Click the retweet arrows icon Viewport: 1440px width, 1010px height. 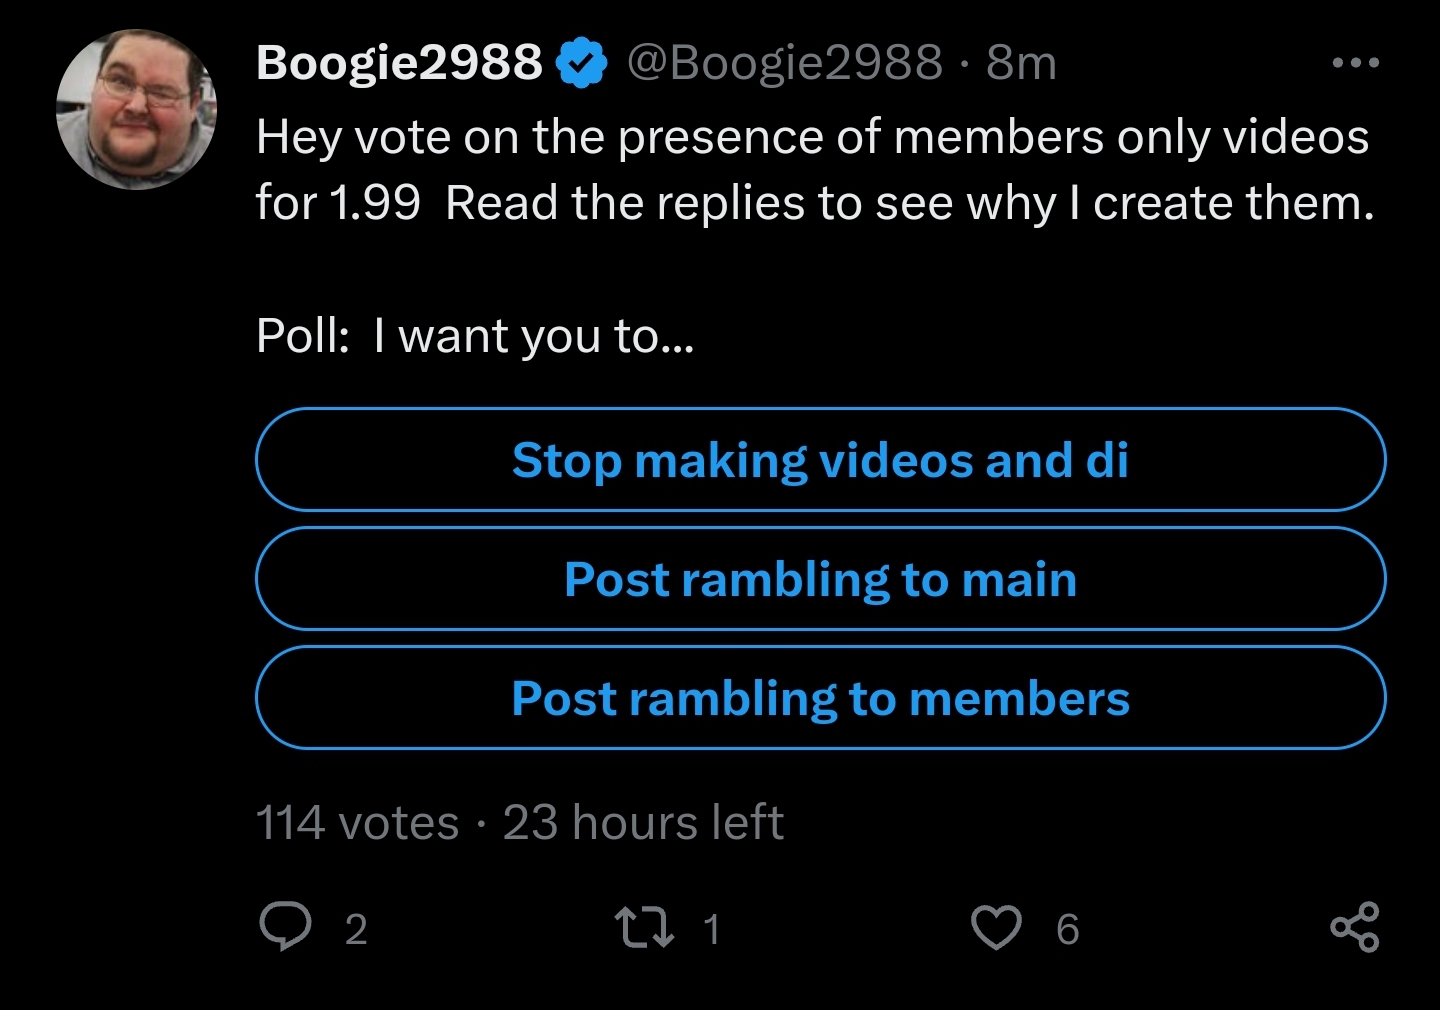coord(645,926)
